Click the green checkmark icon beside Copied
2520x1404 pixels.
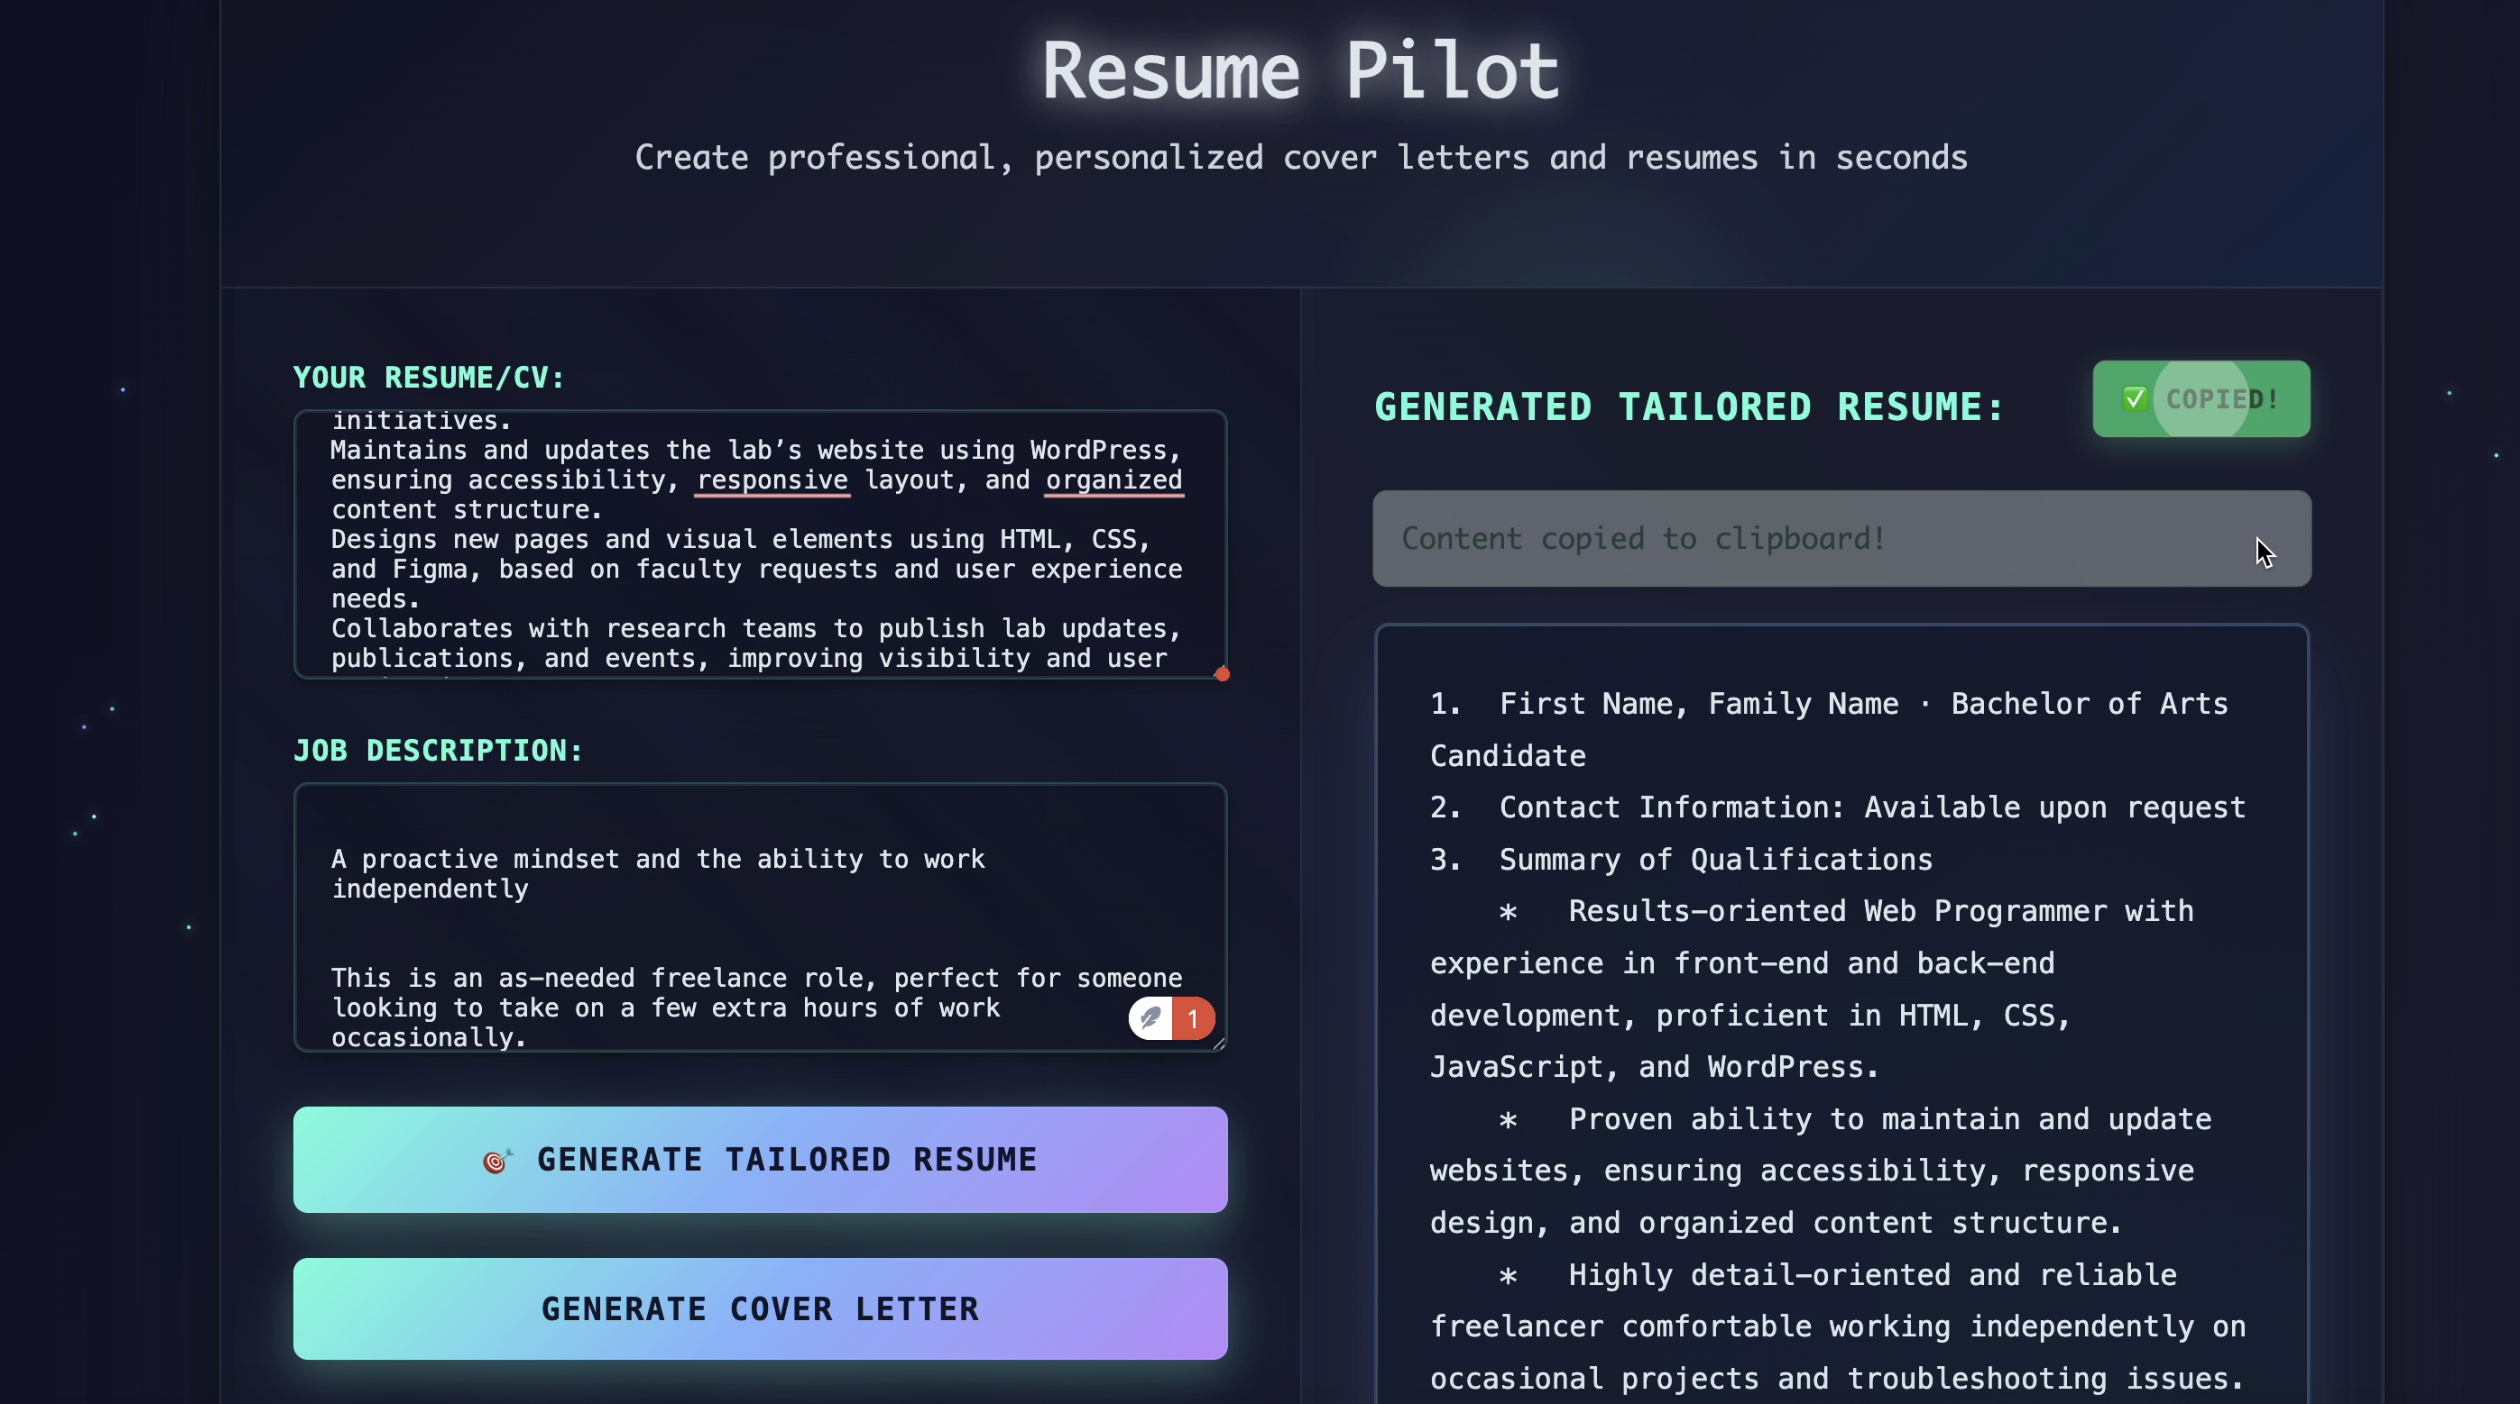pyautogui.click(x=2134, y=399)
